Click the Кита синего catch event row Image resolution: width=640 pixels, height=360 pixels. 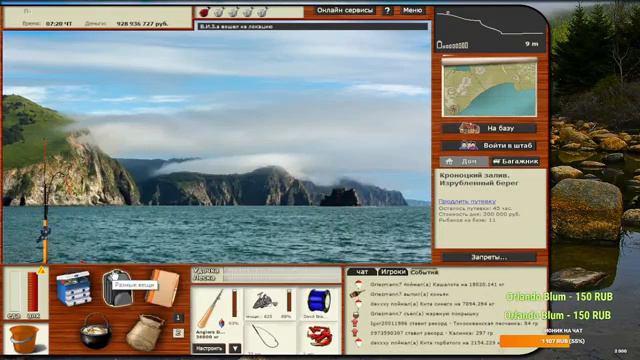(432, 304)
